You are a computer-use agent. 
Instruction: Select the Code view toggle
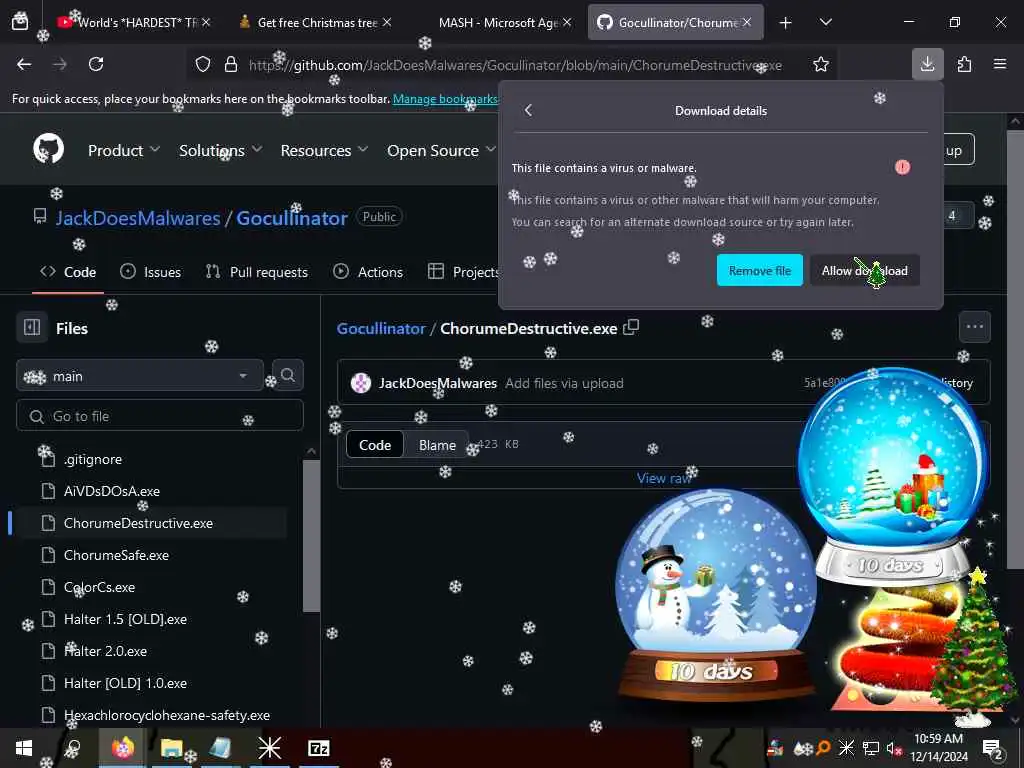click(375, 445)
